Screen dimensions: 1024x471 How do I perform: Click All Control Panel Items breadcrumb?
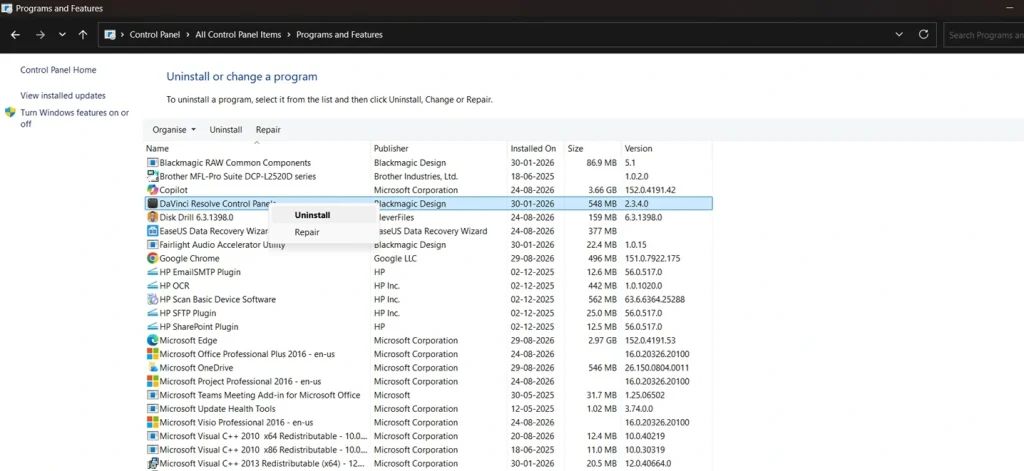tap(238, 35)
